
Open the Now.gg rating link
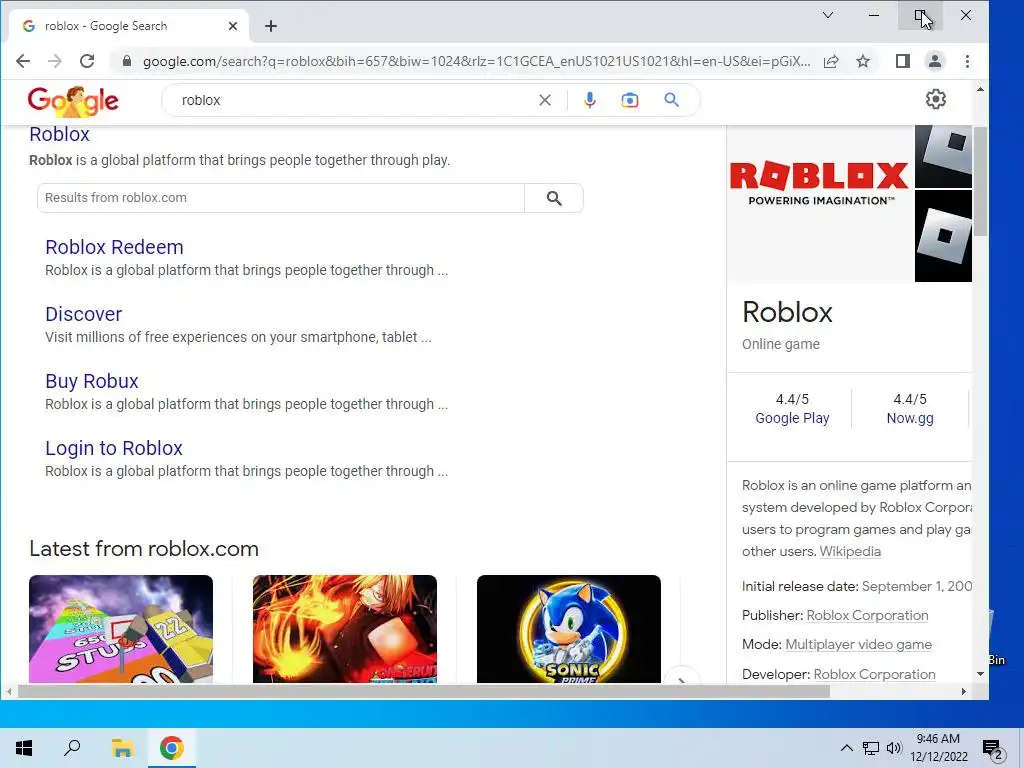[x=910, y=418]
